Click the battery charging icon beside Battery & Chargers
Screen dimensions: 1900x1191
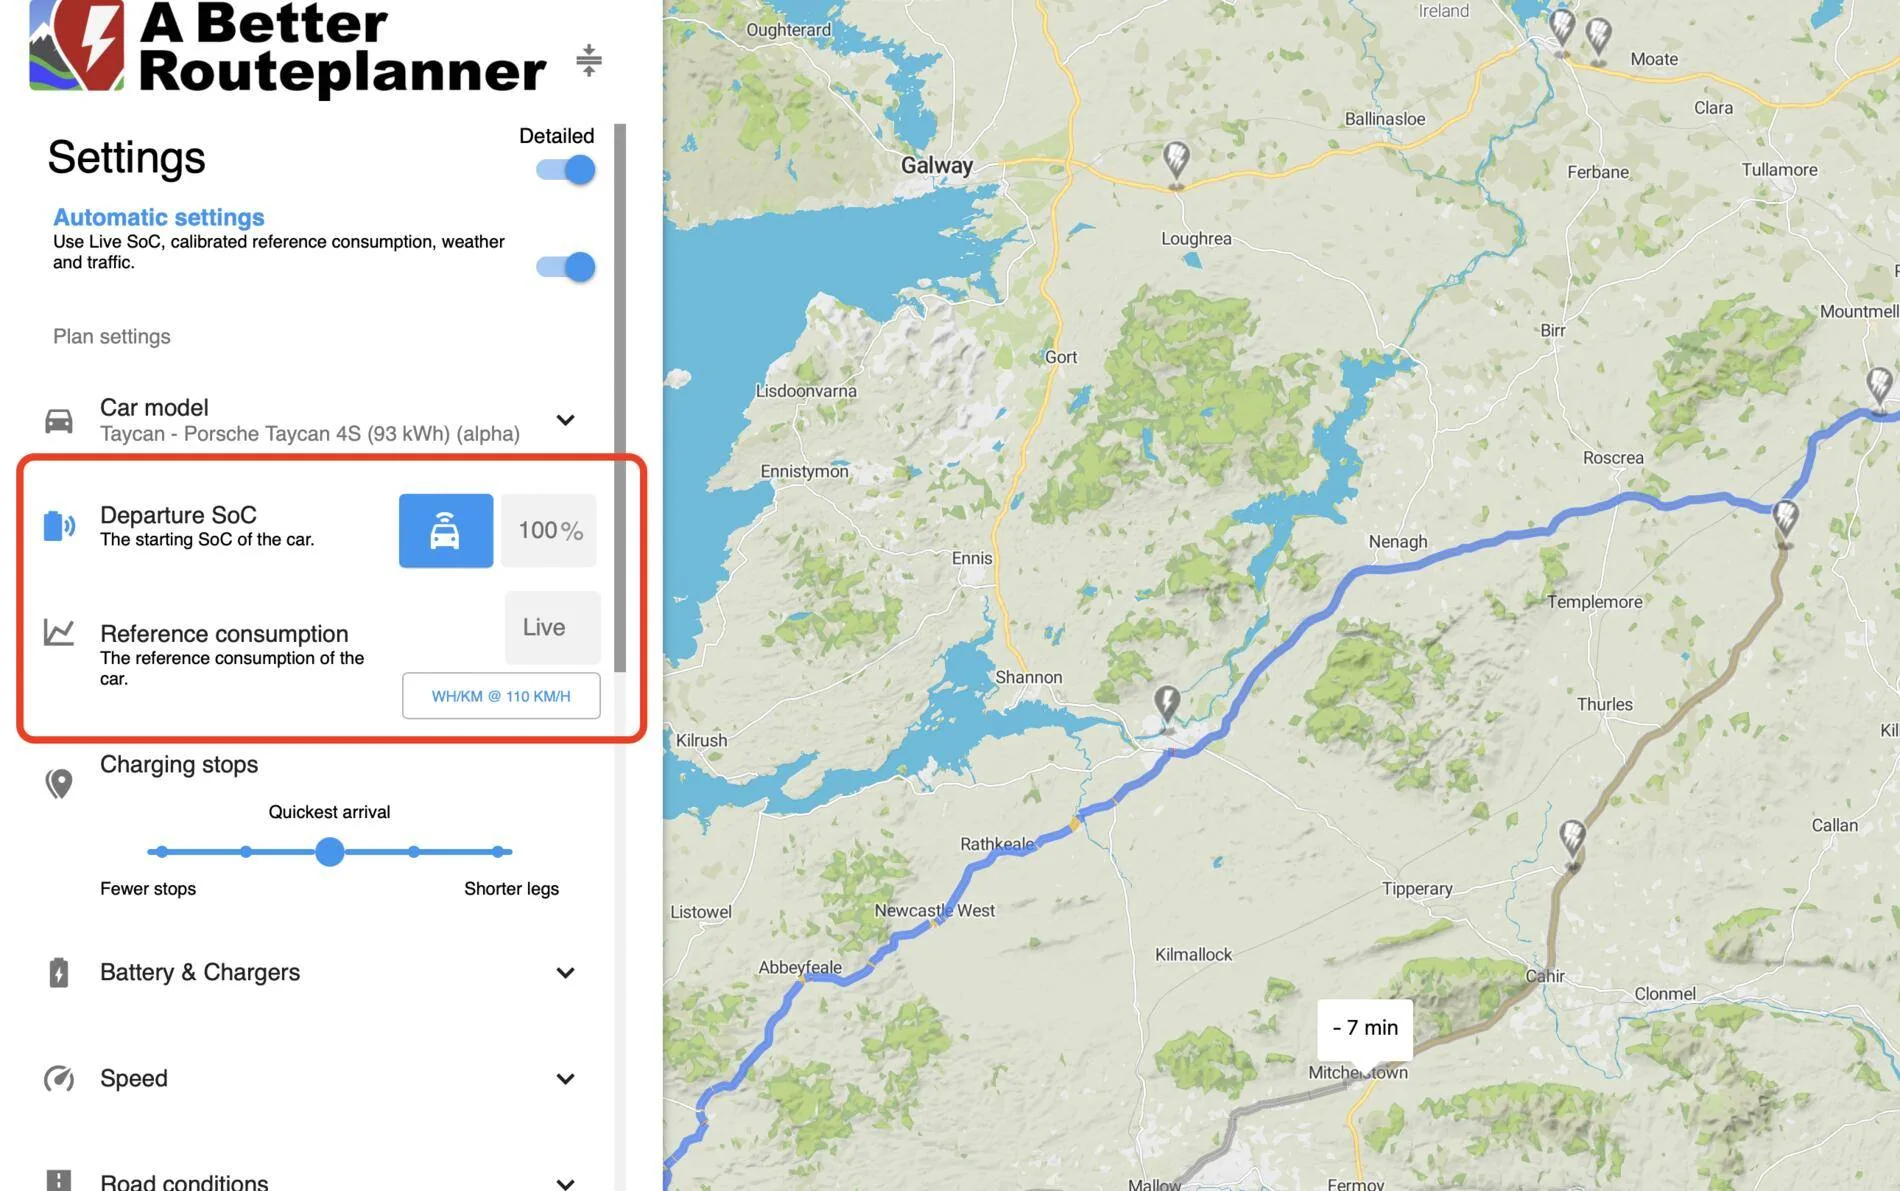(59, 972)
